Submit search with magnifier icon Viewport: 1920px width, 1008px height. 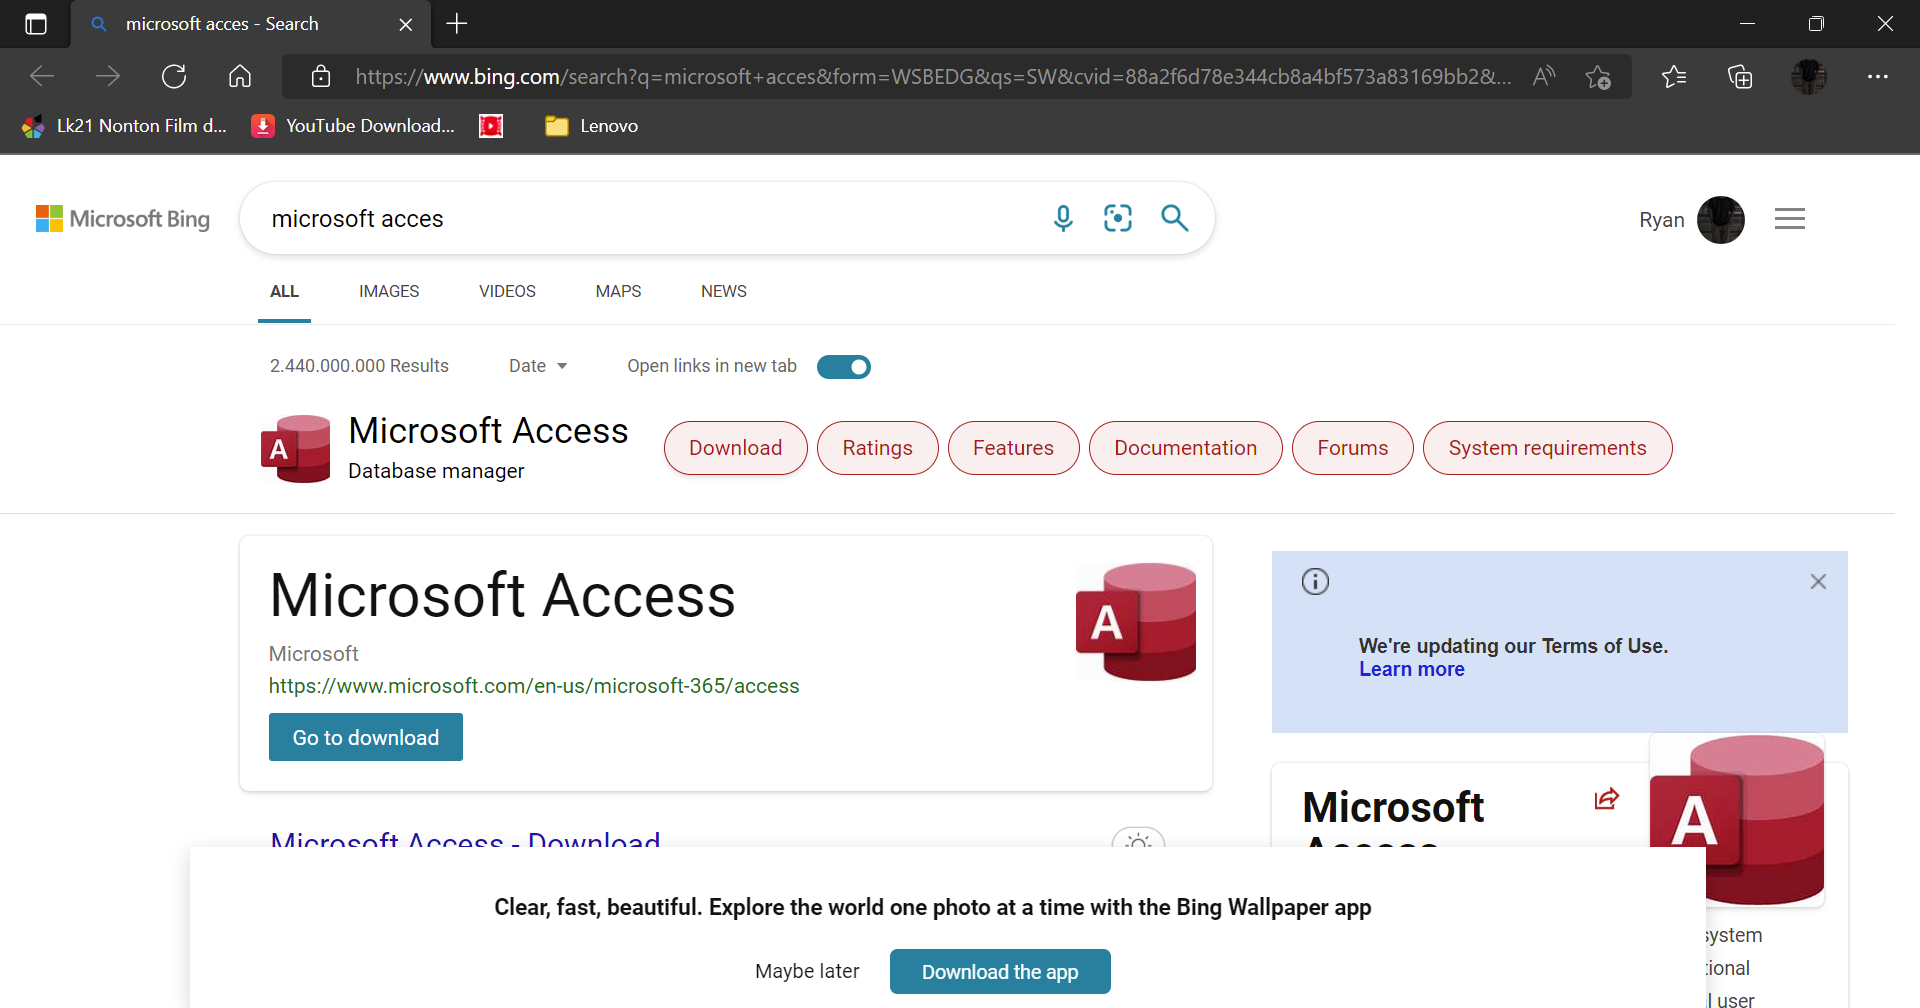1175,218
